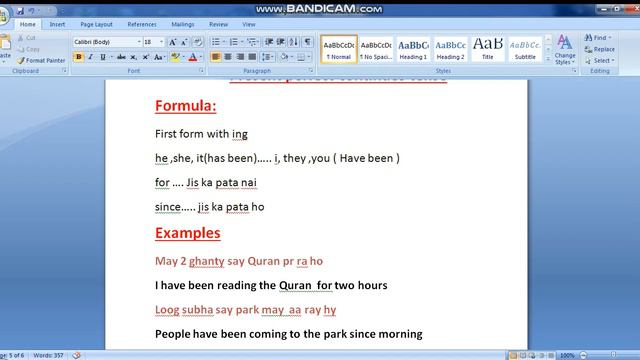Screen dimensions: 640x360
Task: Click Words: 357 in status bar
Action: point(48,355)
